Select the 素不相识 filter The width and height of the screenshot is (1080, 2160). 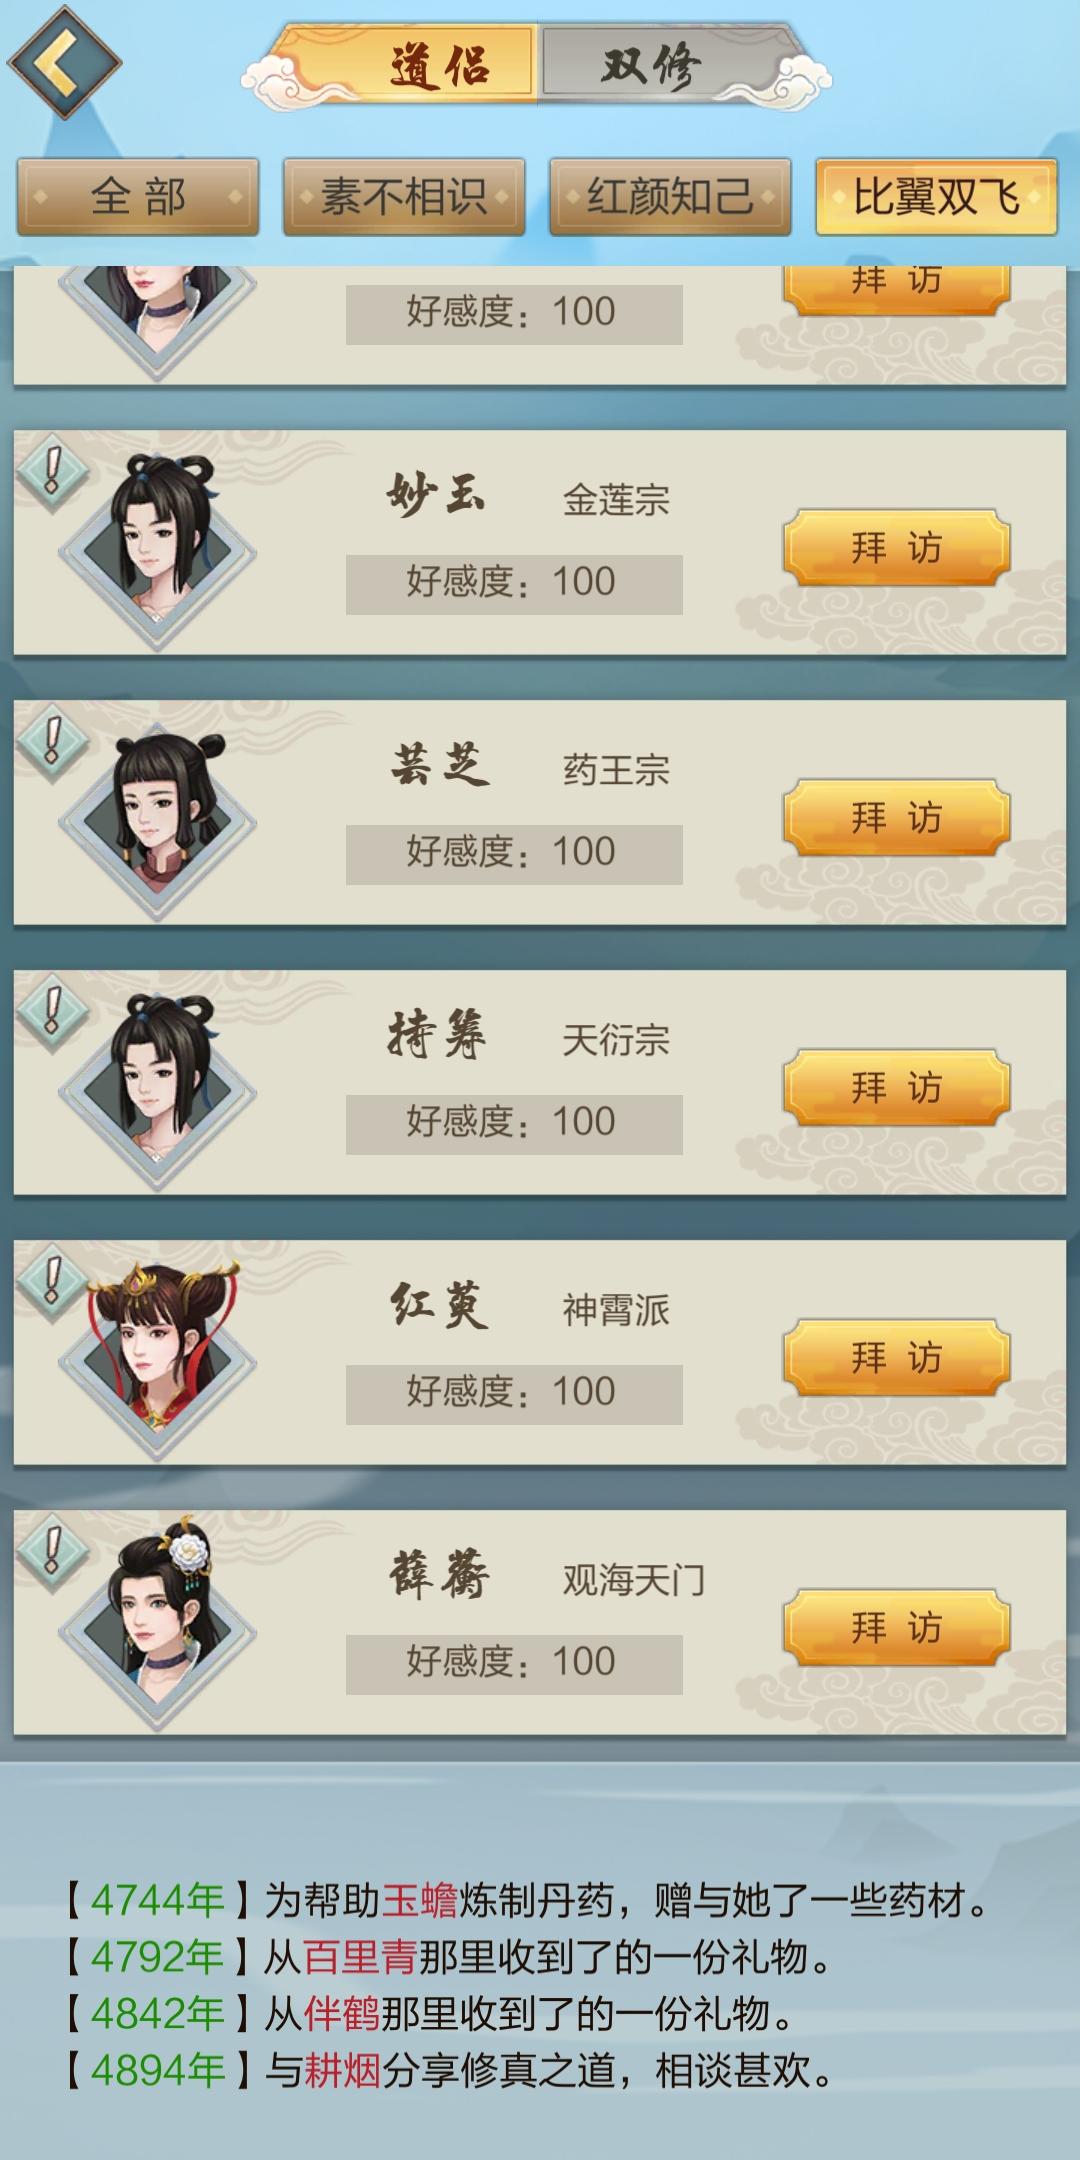[404, 197]
